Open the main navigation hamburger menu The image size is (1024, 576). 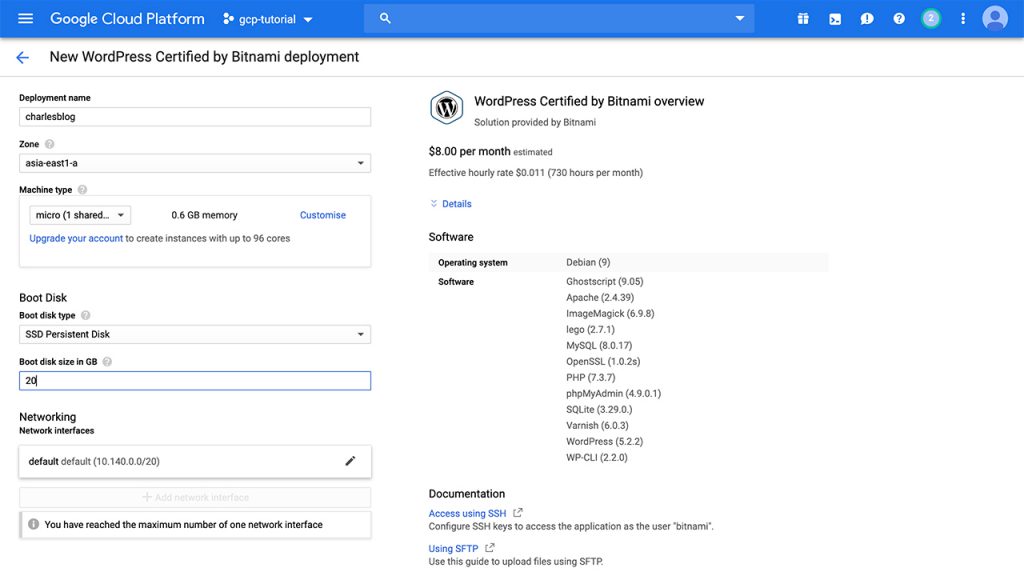pyautogui.click(x=25, y=18)
